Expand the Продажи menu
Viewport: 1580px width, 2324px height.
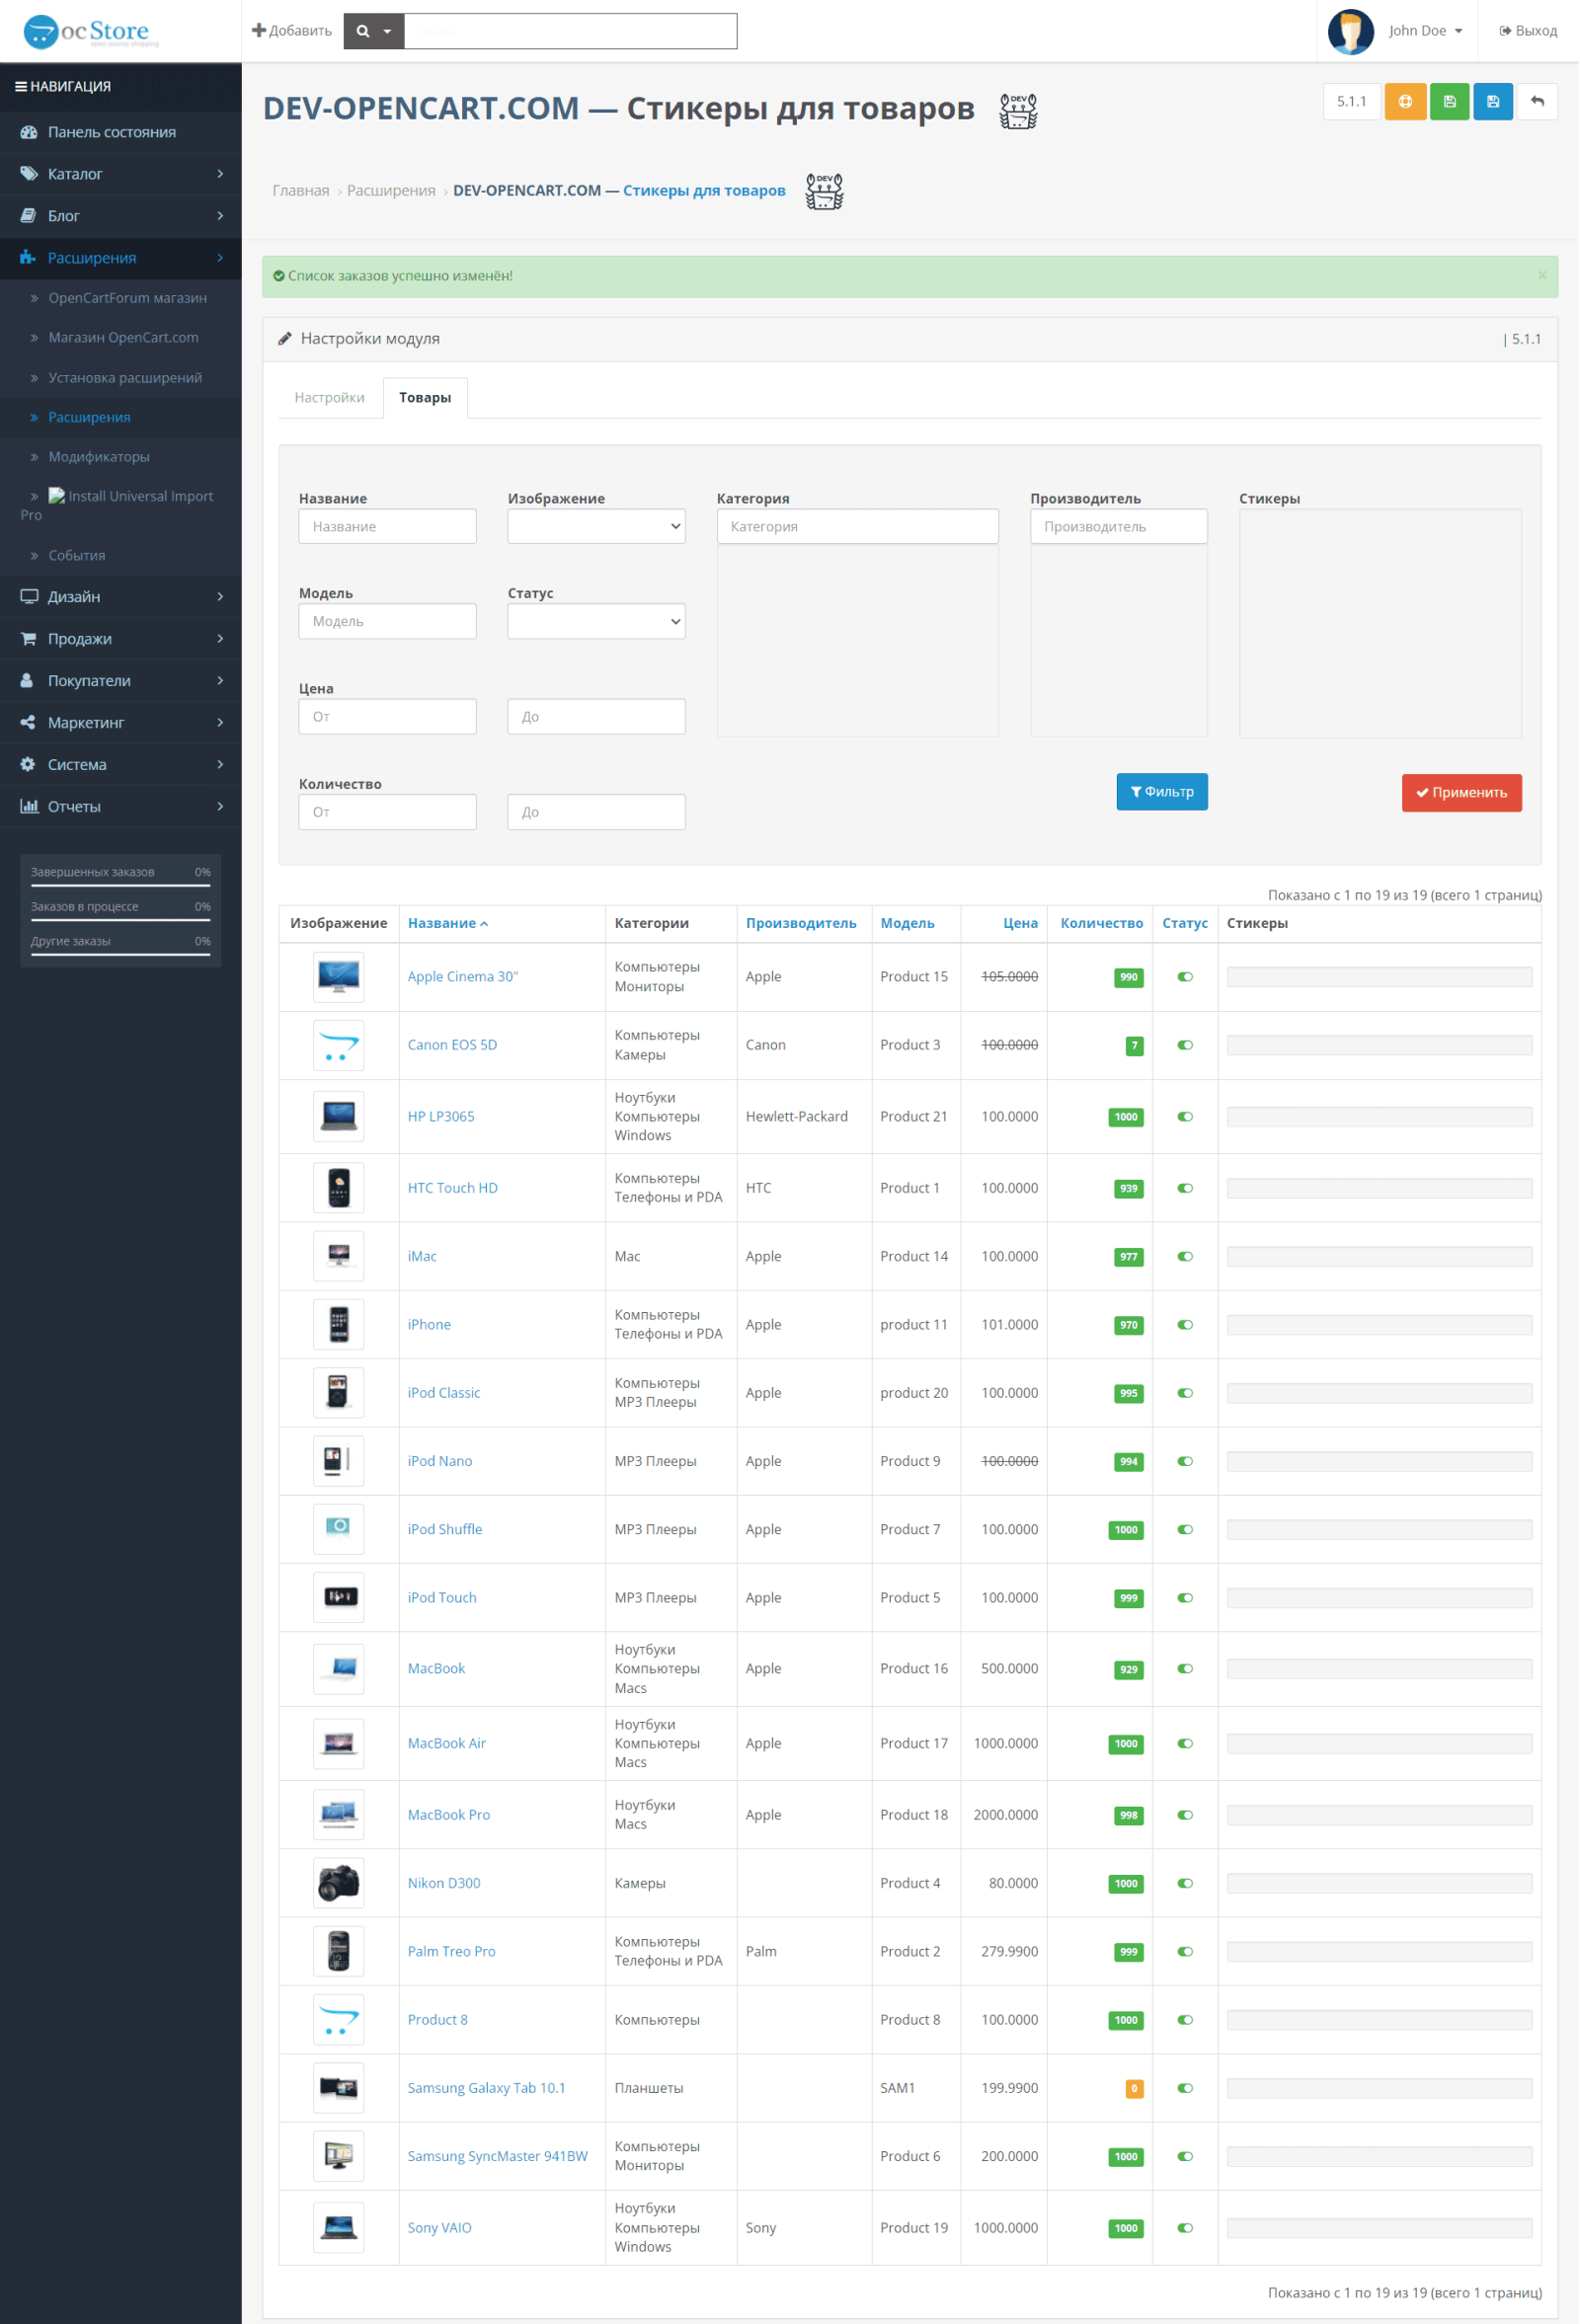point(121,639)
